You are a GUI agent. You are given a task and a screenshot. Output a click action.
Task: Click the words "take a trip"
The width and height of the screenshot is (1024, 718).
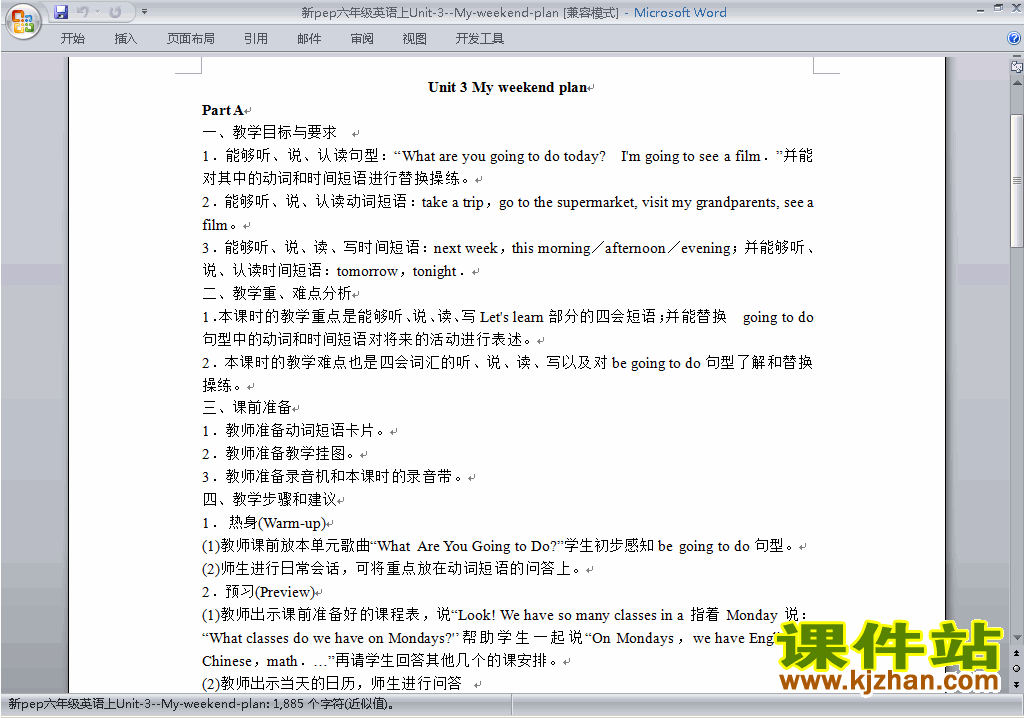(453, 203)
